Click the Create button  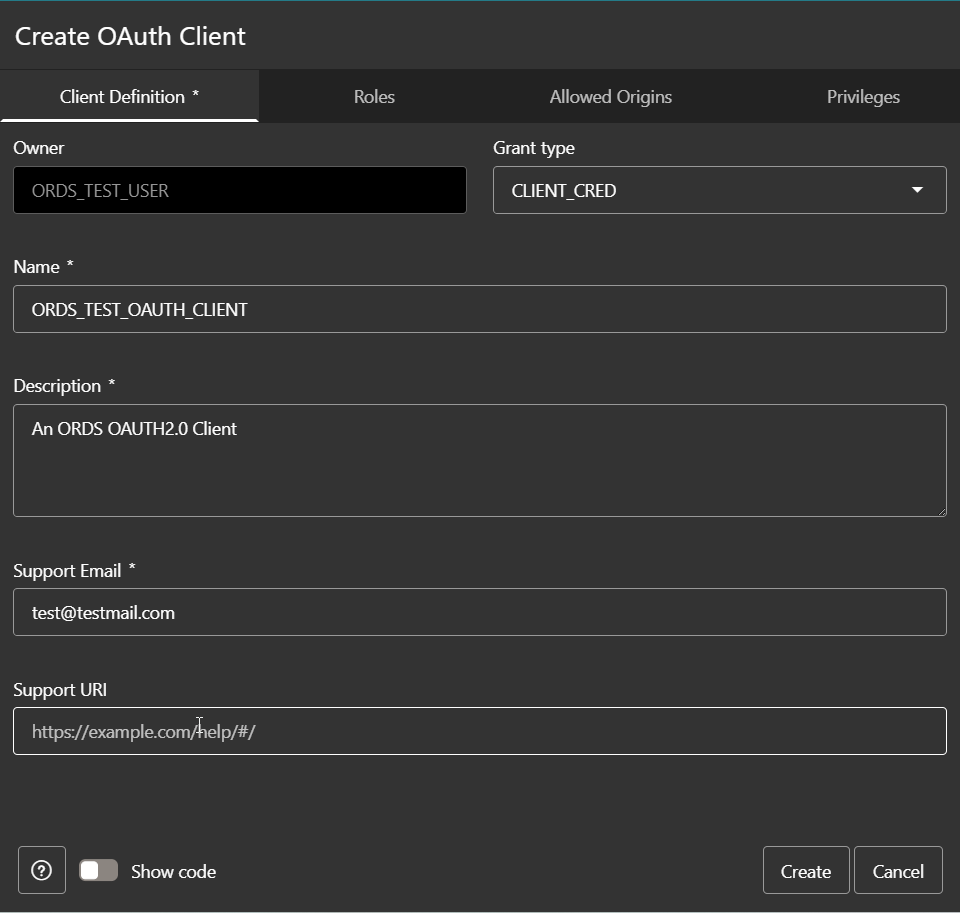tap(806, 870)
